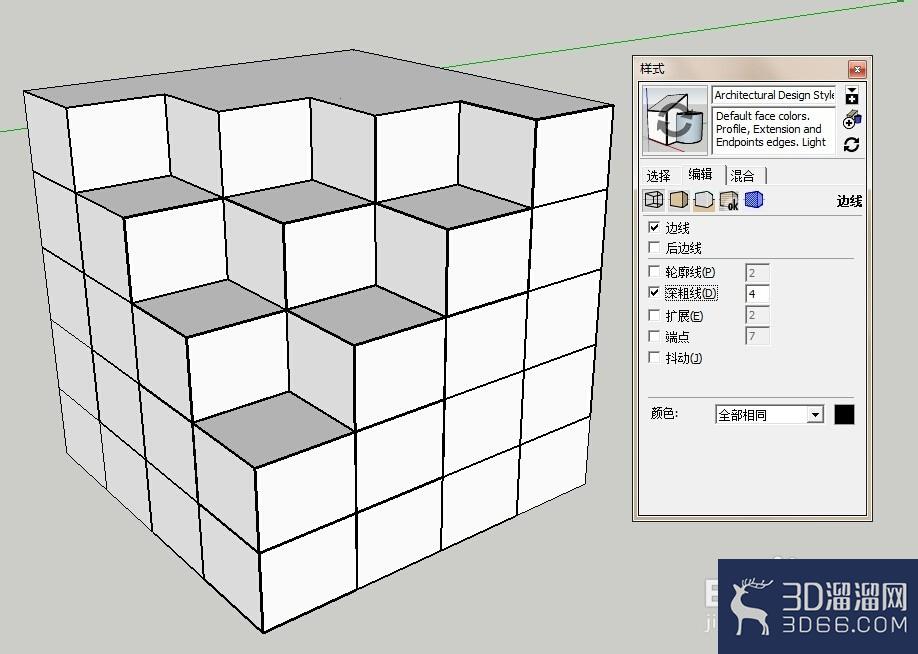Open the Face settings tan cube icon
The image size is (918, 654).
click(x=678, y=200)
